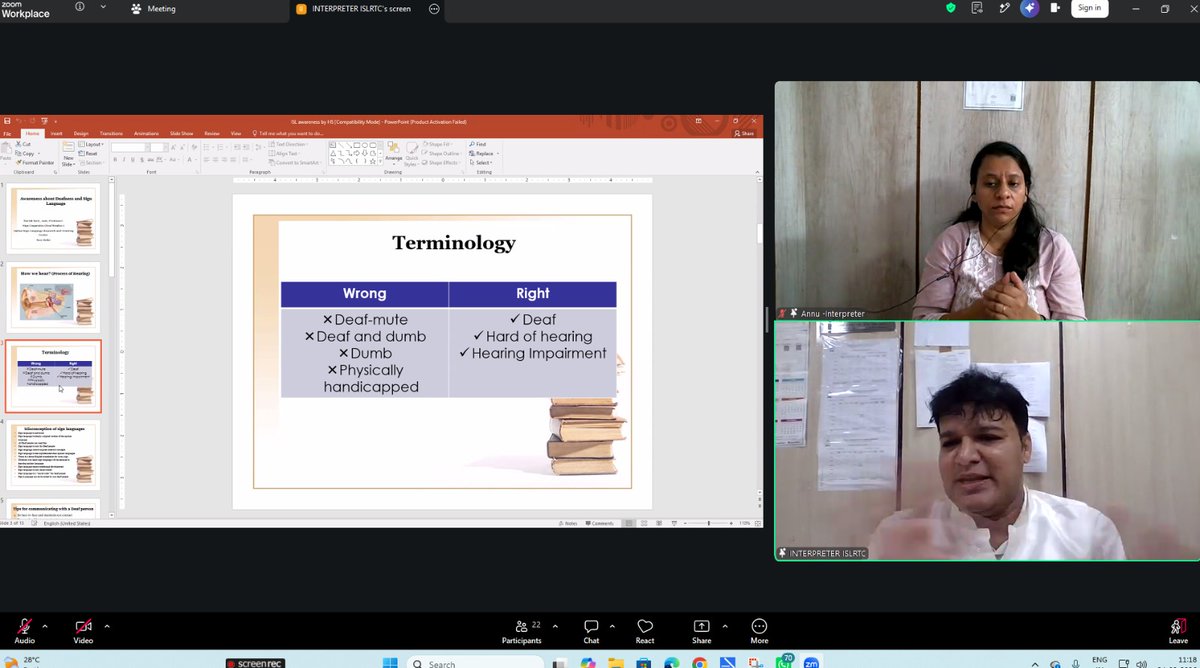Click the Deaf and dumb text
This screenshot has height=668, width=1200.
click(x=371, y=337)
